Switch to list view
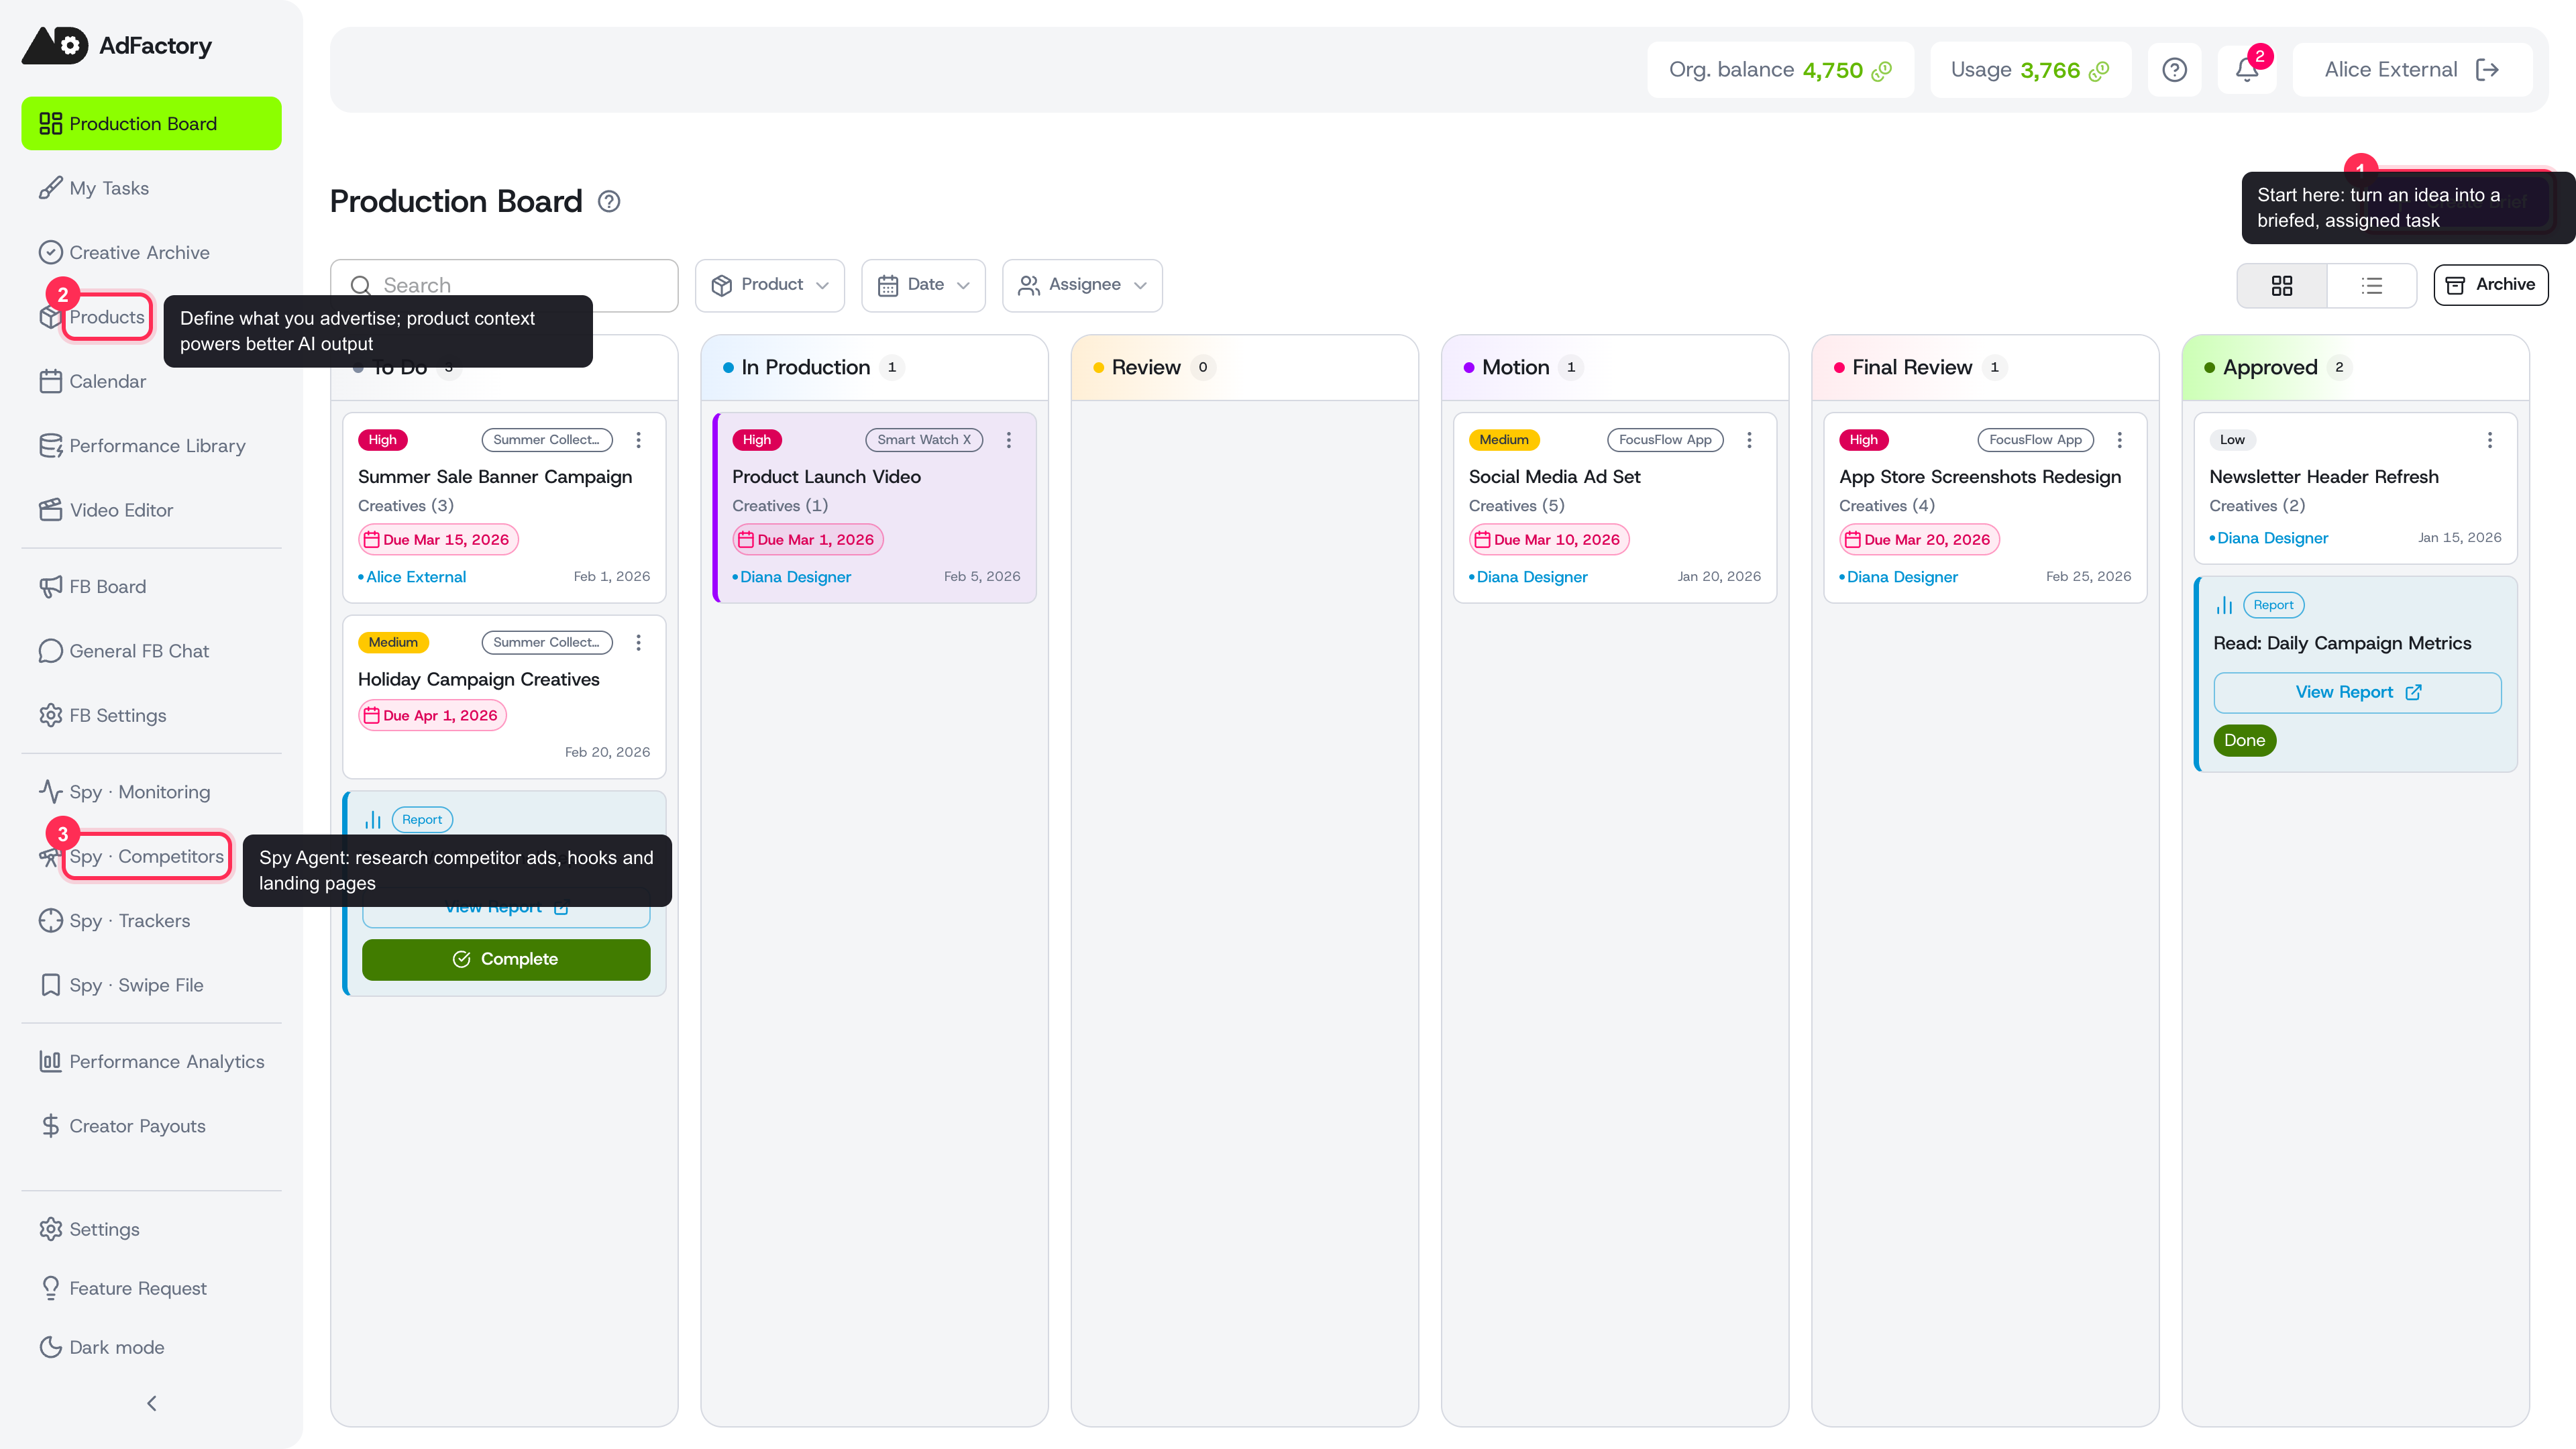 2371,286
